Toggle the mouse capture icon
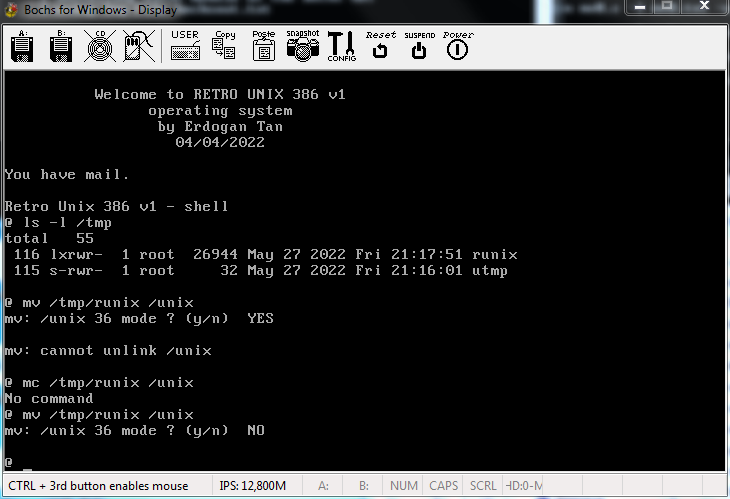 pyautogui.click(x=139, y=47)
